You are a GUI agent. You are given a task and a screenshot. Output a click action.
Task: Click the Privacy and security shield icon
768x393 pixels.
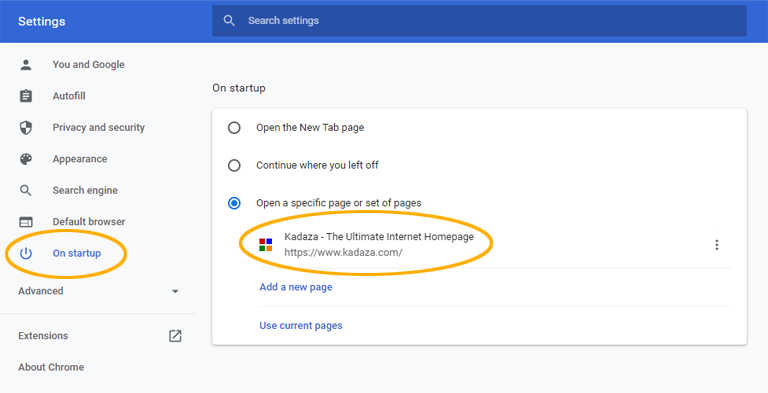pyautogui.click(x=26, y=127)
